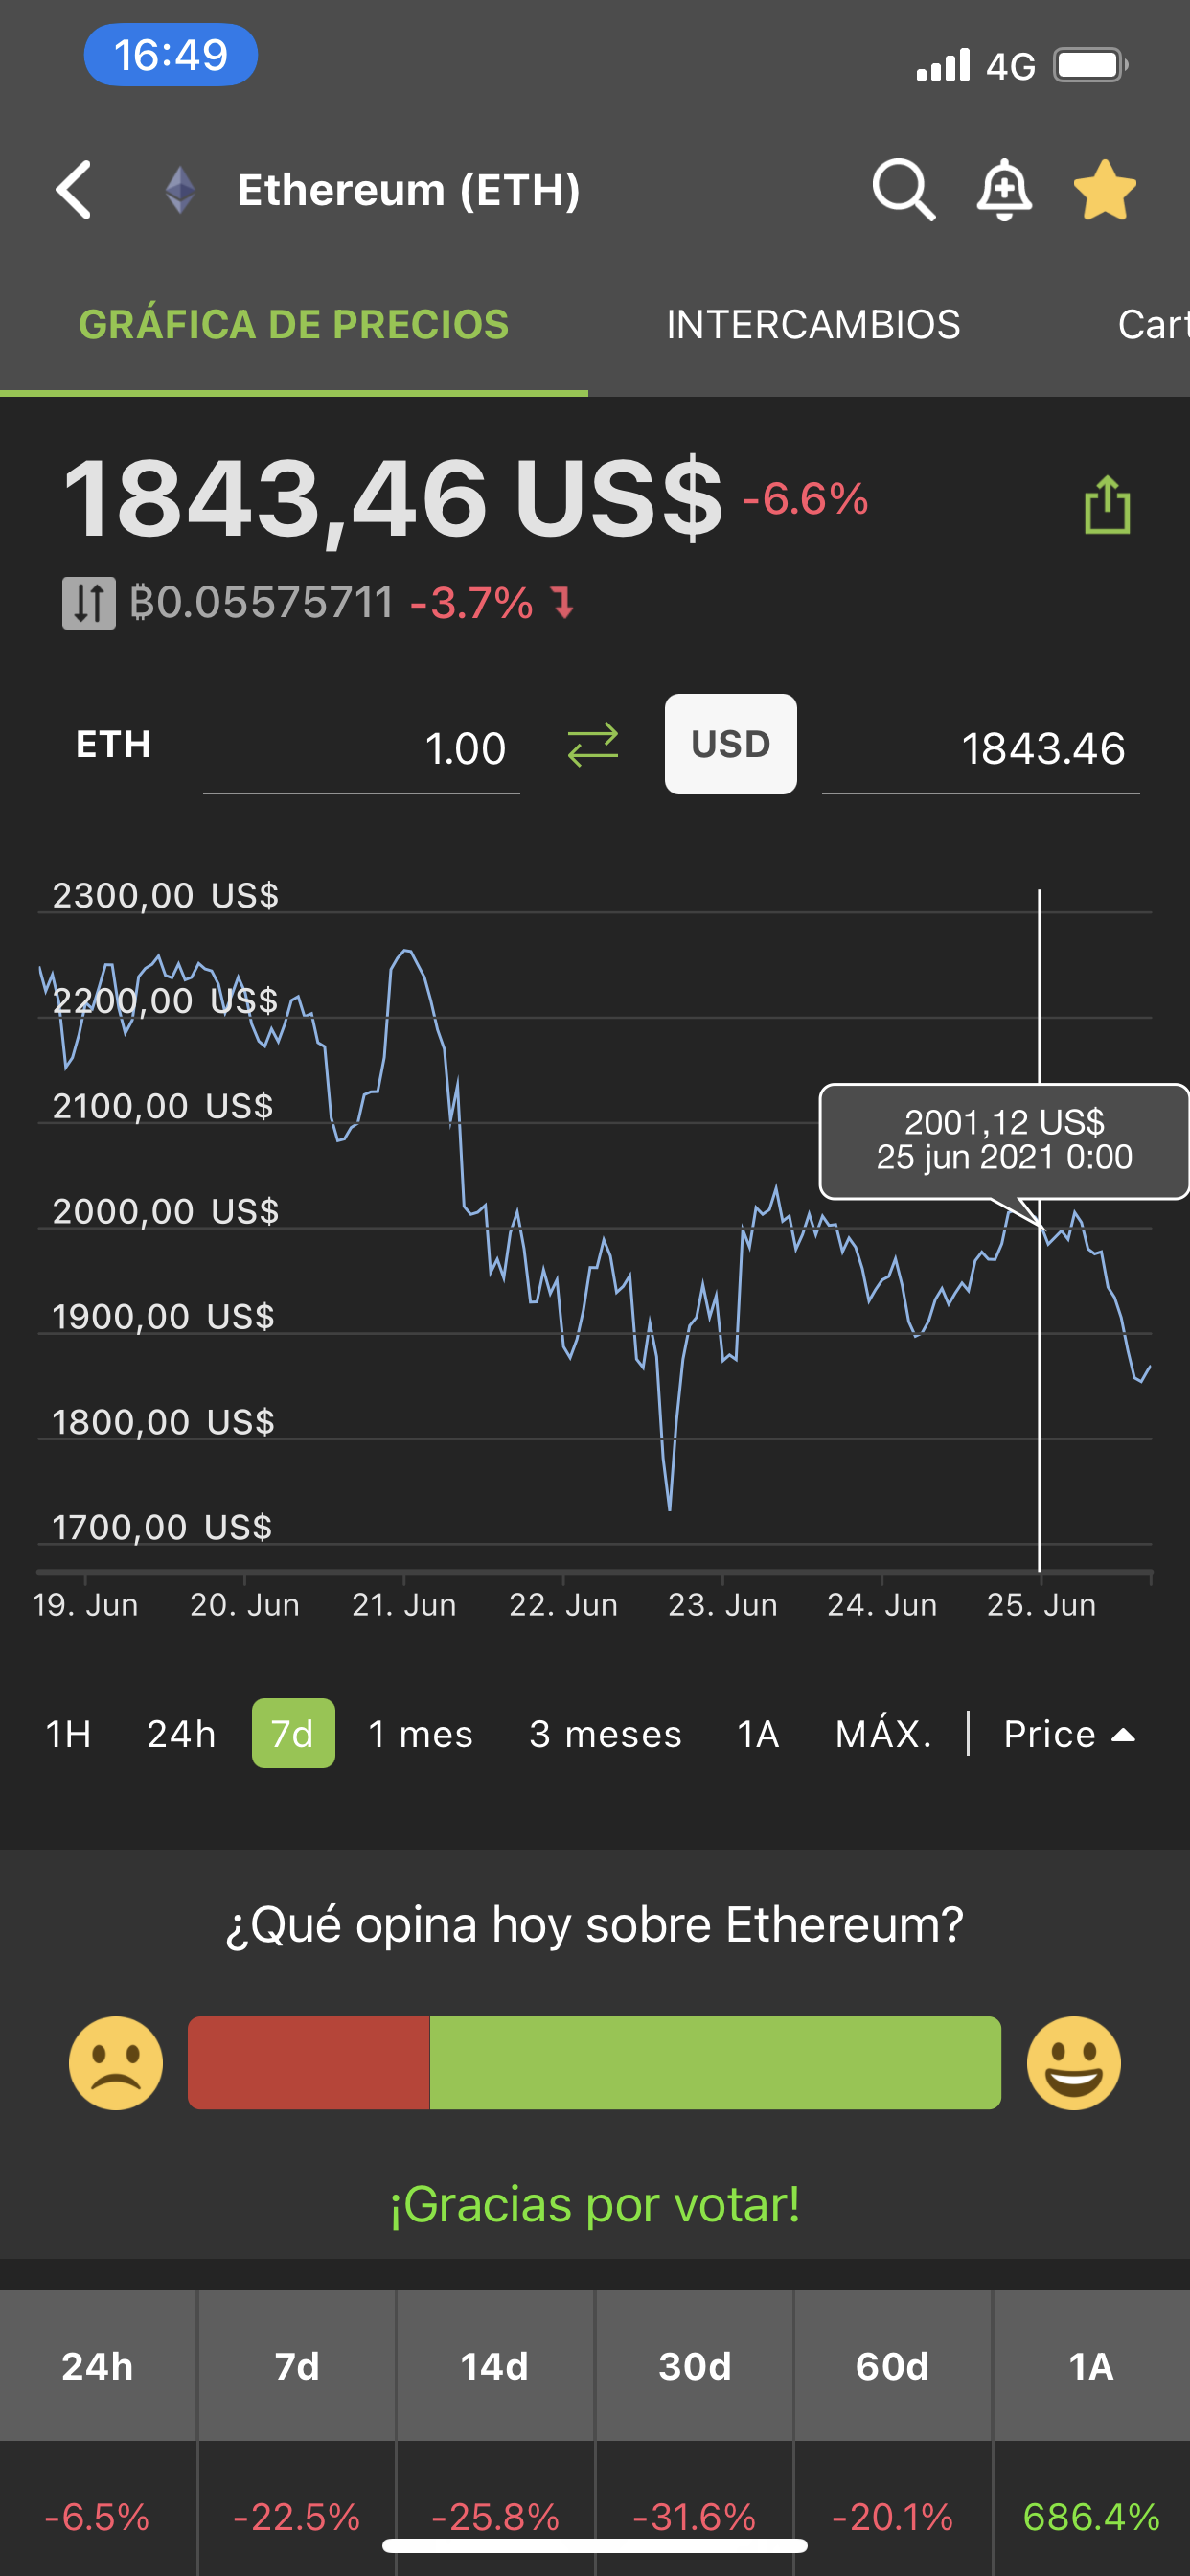1190x2576 pixels.
Task: Open the USD currency selector
Action: point(731,744)
